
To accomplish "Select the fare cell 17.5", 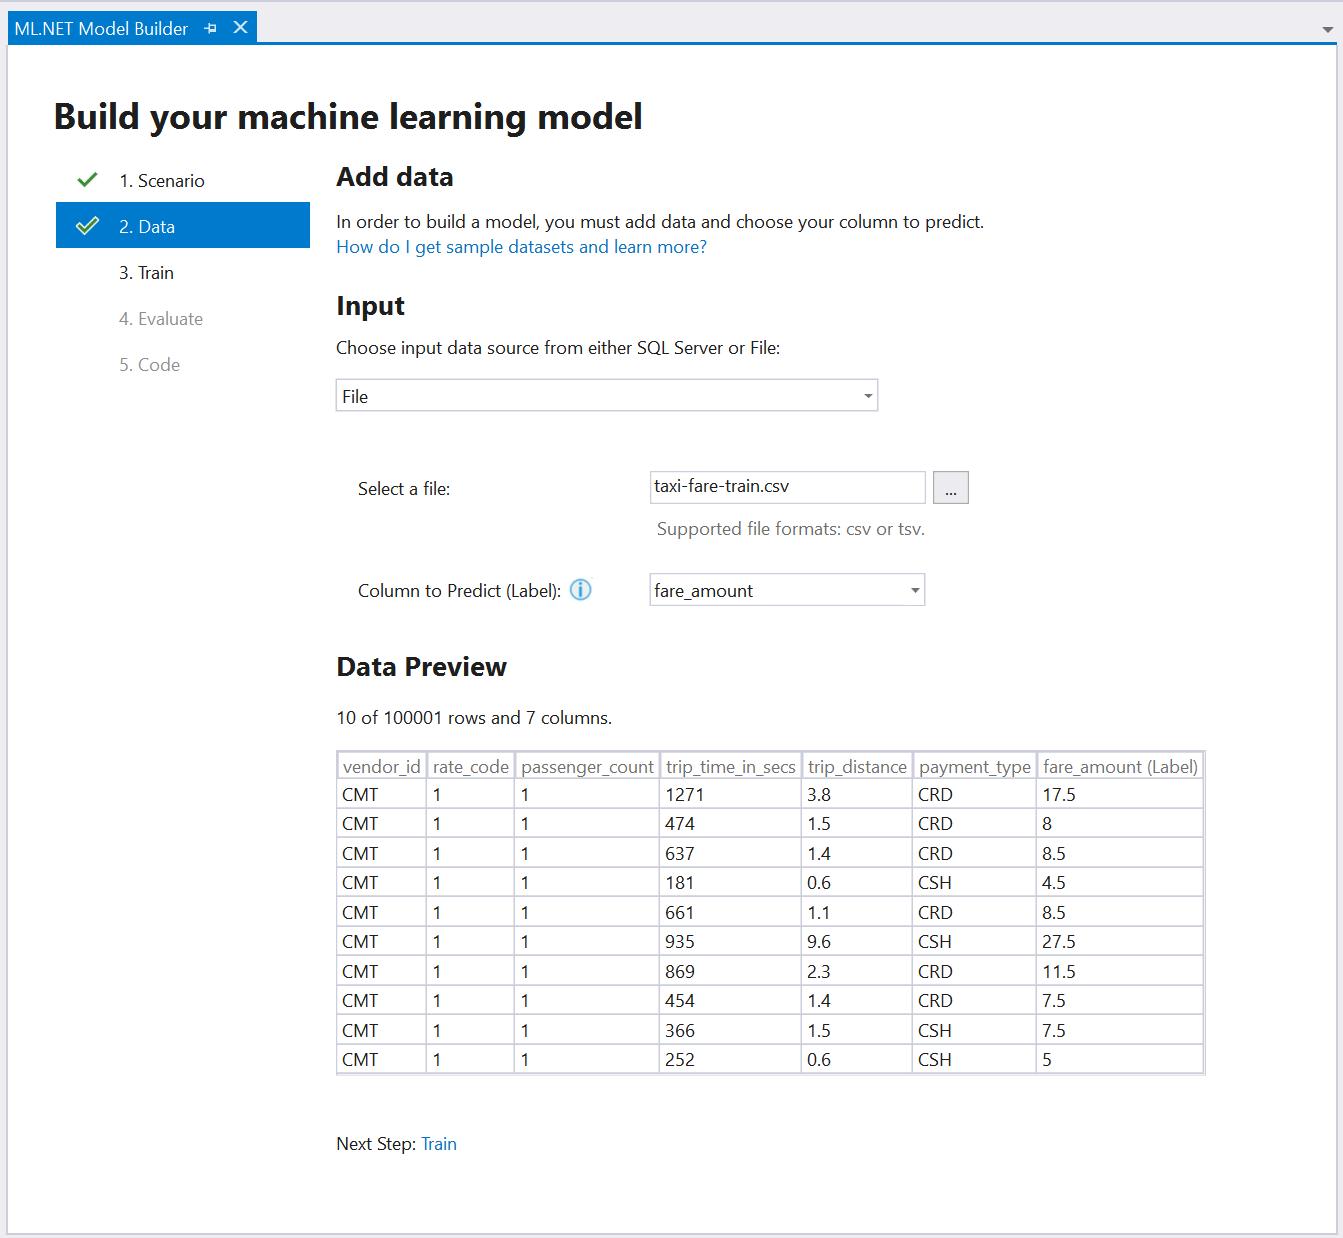I will click(x=1120, y=795).
